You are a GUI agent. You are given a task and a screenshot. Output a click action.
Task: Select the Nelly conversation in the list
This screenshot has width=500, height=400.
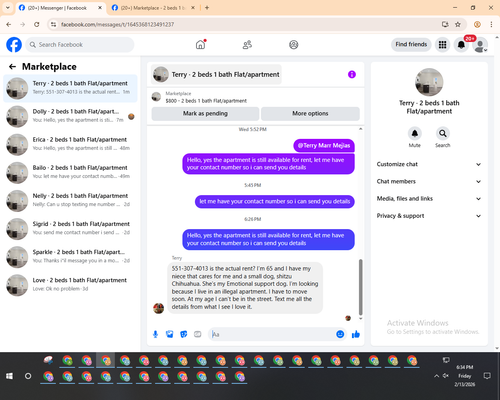(x=70, y=201)
